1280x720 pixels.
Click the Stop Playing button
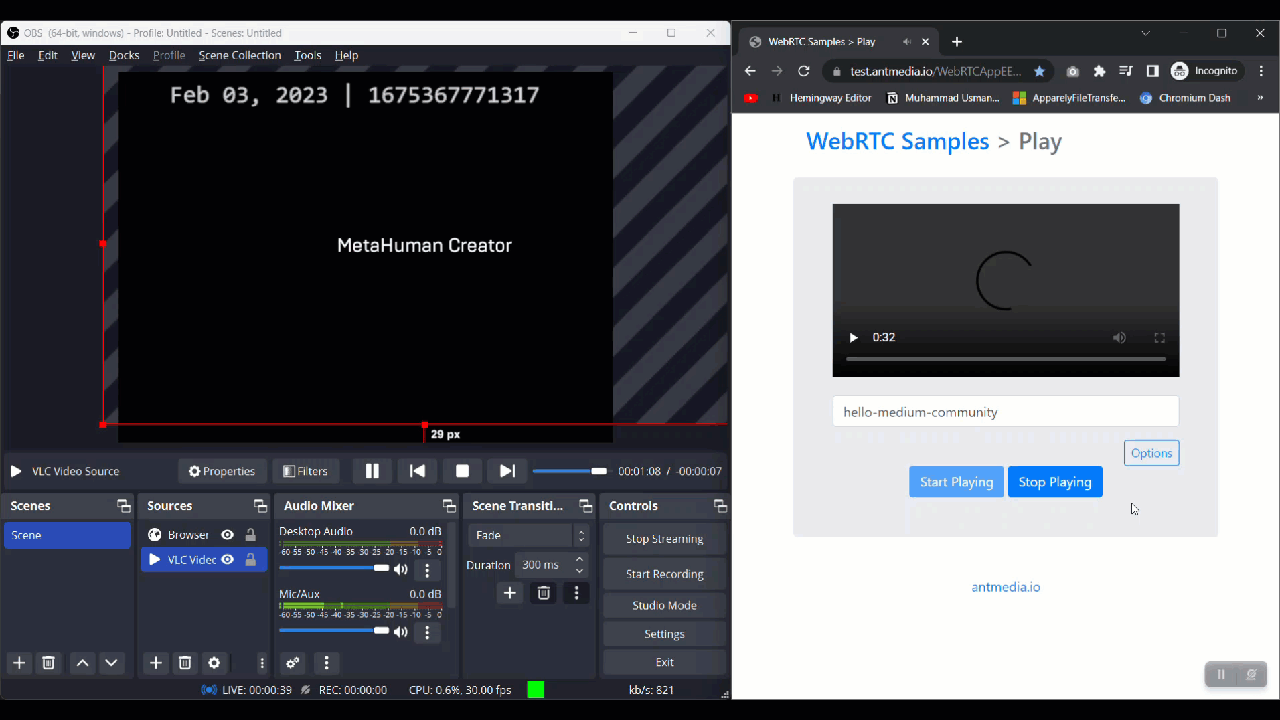tap(1055, 482)
